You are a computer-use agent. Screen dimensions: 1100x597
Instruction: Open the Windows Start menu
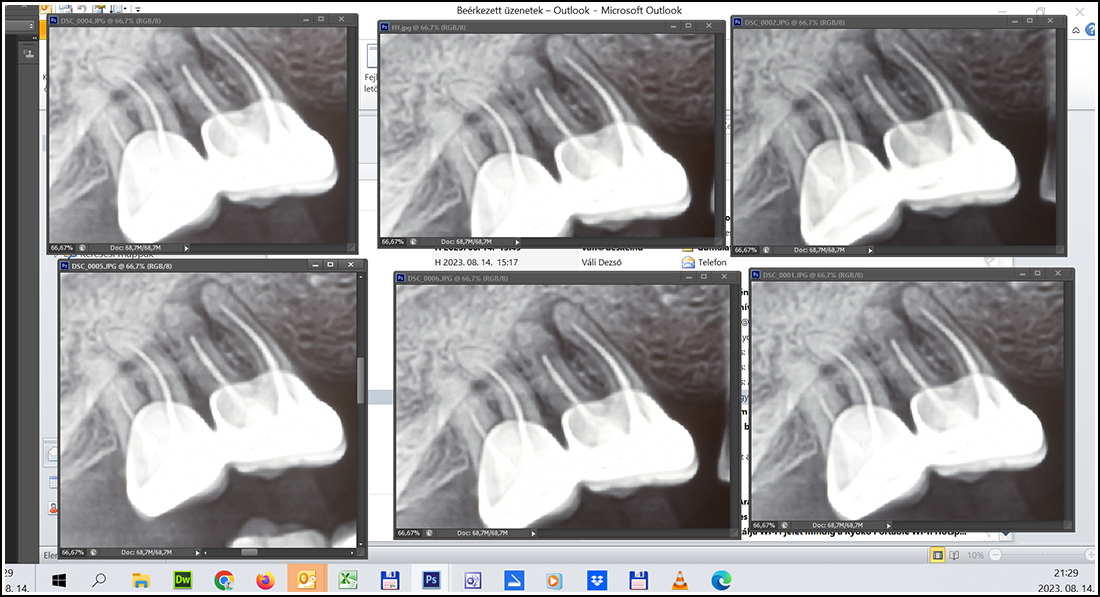[x=59, y=579]
